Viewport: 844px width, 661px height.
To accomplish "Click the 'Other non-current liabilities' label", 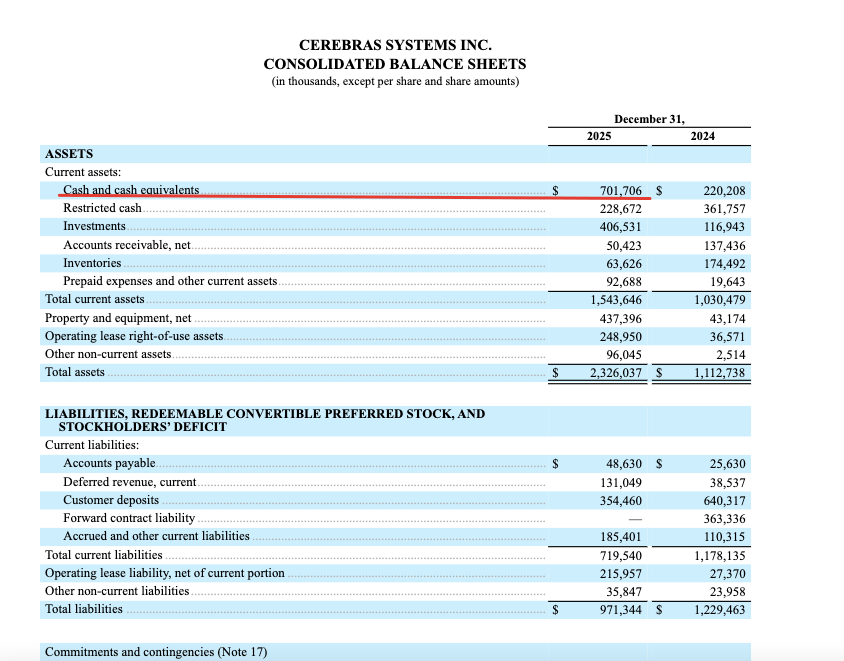I will (x=117, y=591).
